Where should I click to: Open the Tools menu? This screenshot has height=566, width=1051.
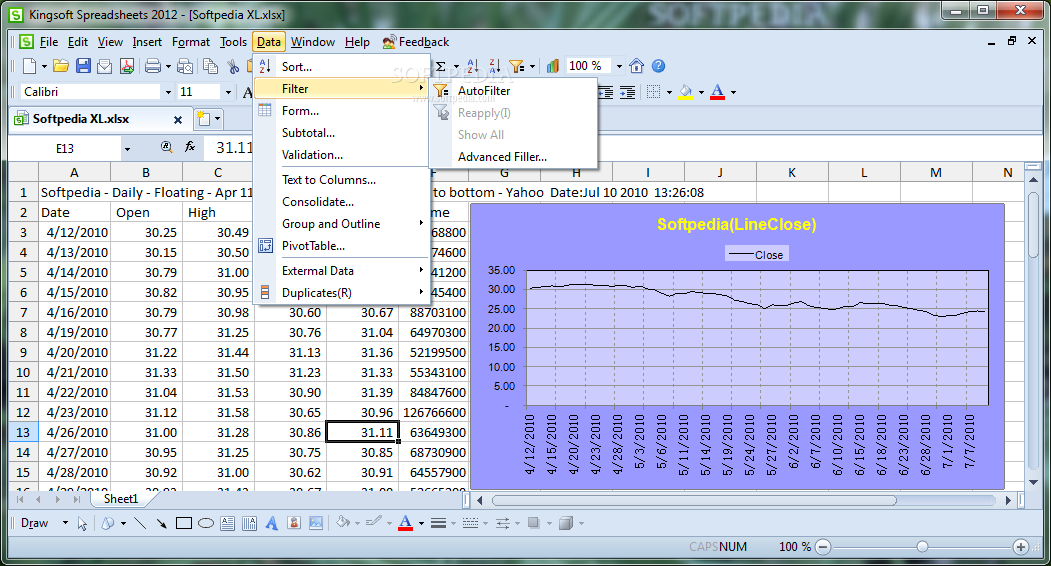[x=233, y=42]
